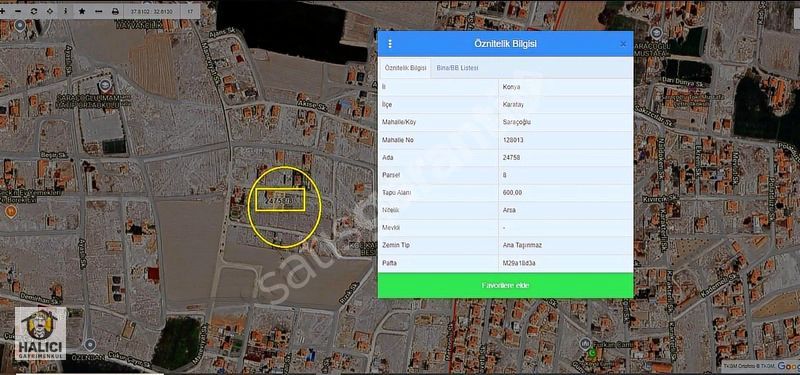Activate the locate/crosshair tool
Screen dimensions: 800x375
tap(49, 11)
